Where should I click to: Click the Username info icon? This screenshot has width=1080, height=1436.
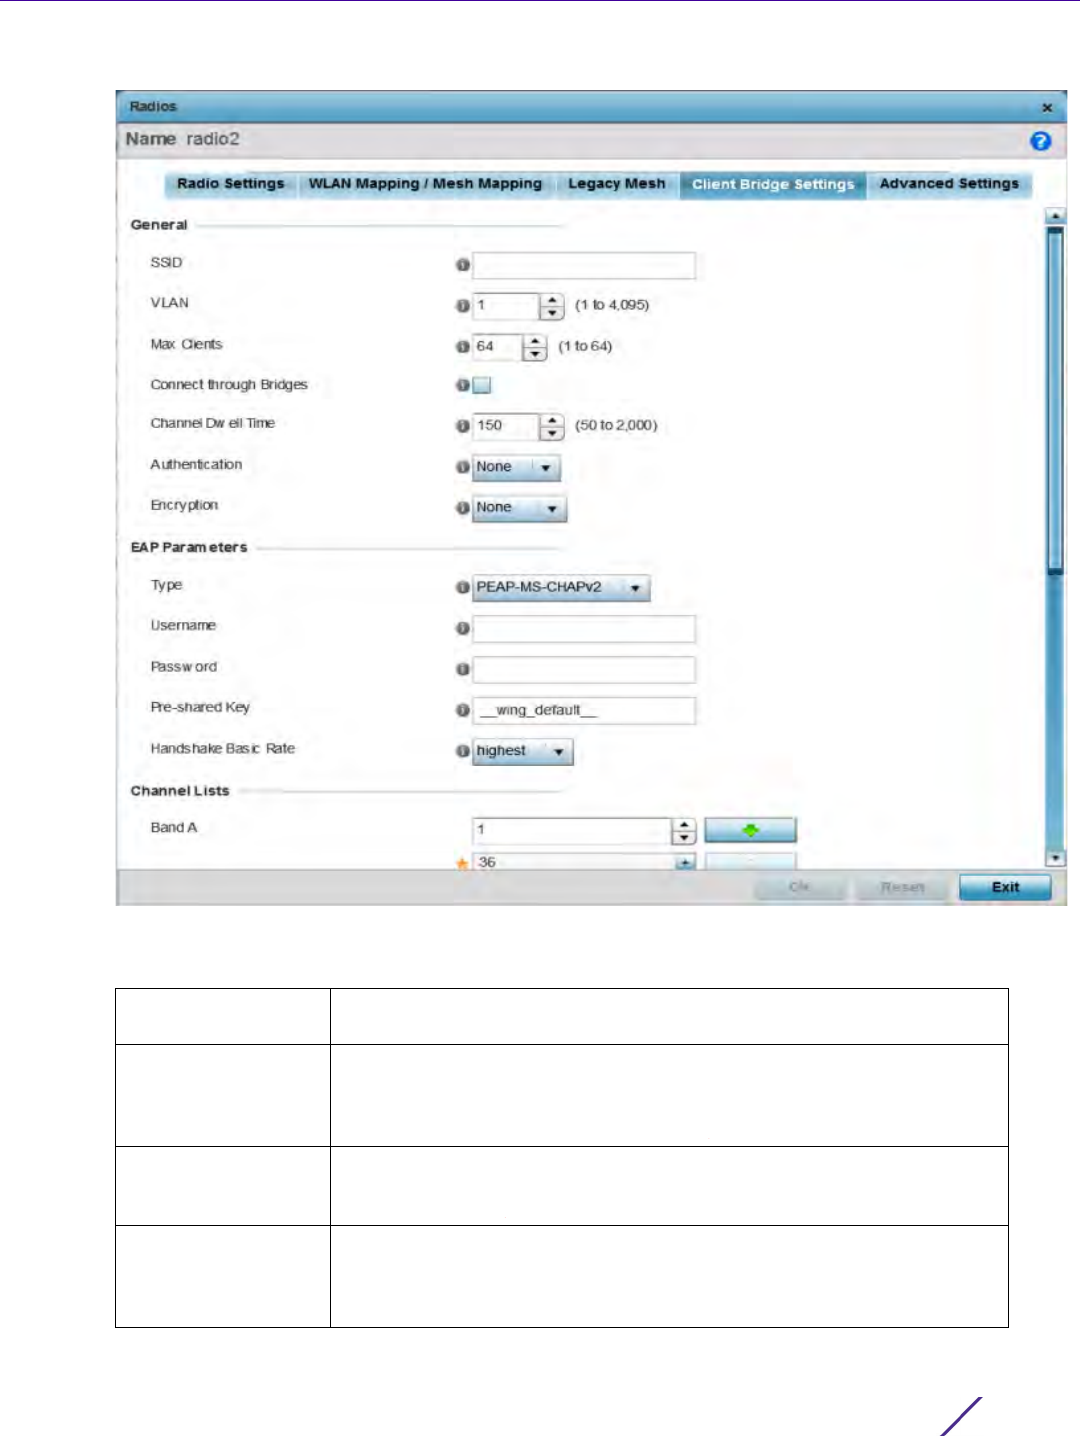point(462,629)
